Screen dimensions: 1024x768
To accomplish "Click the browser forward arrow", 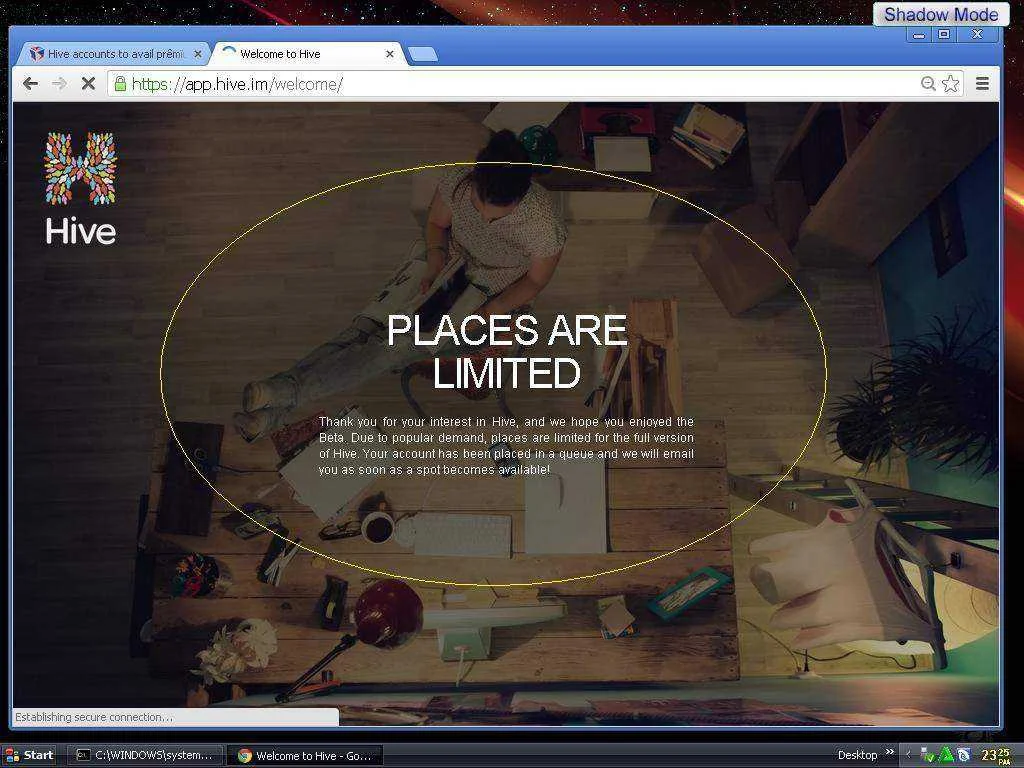I will 59,84.
